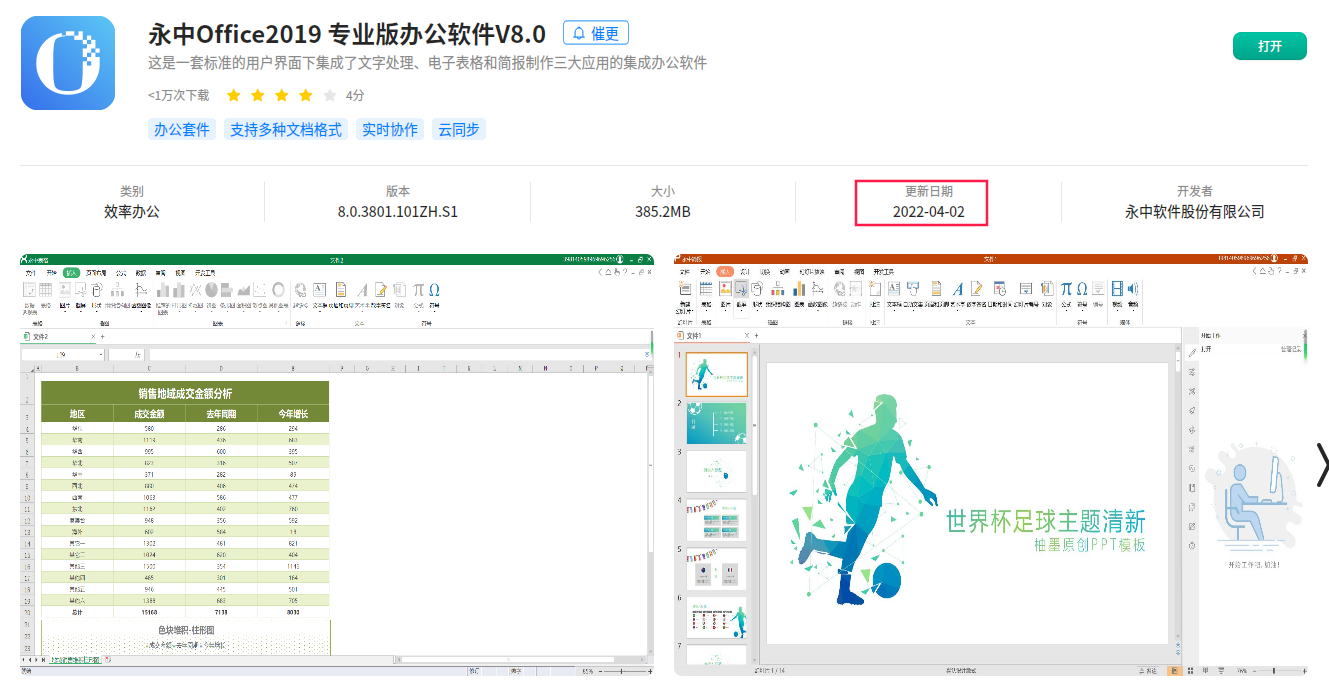Click 销售地域成交金额分析 table header in spreadsheet screenshot
The height and width of the screenshot is (682, 1329).
pyautogui.click(x=185, y=393)
